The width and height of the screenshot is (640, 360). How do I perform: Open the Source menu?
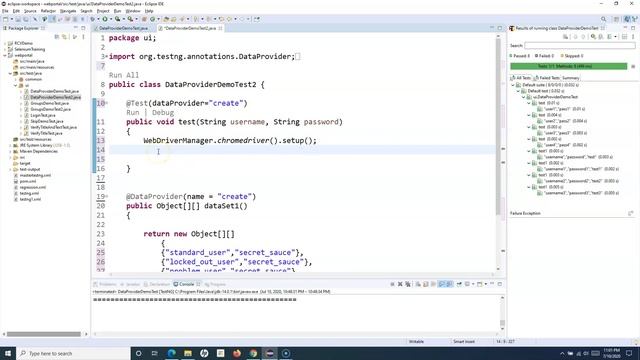(30, 11)
